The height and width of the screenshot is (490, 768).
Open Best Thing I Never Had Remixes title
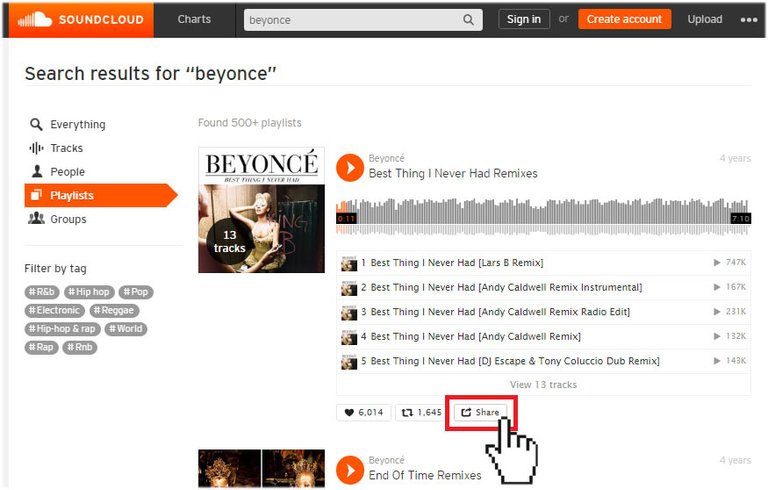click(453, 173)
